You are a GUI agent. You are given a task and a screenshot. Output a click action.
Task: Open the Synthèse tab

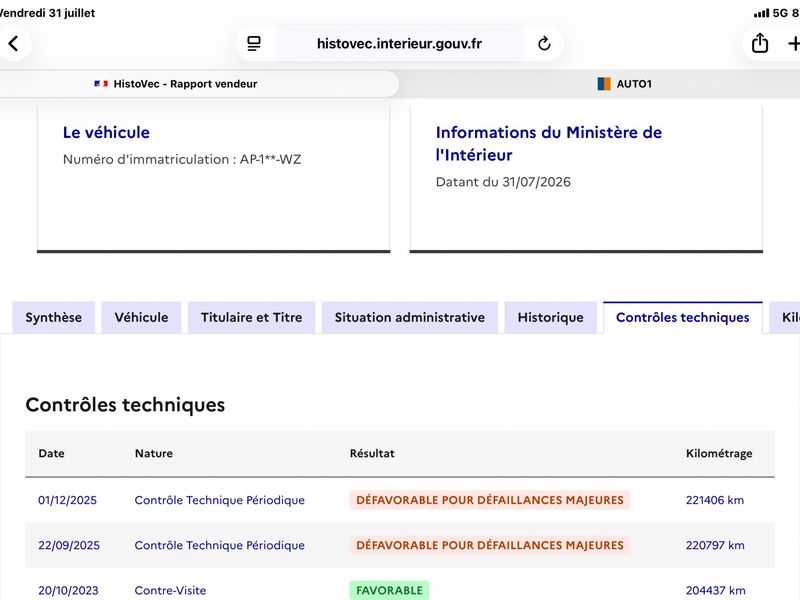click(x=54, y=317)
